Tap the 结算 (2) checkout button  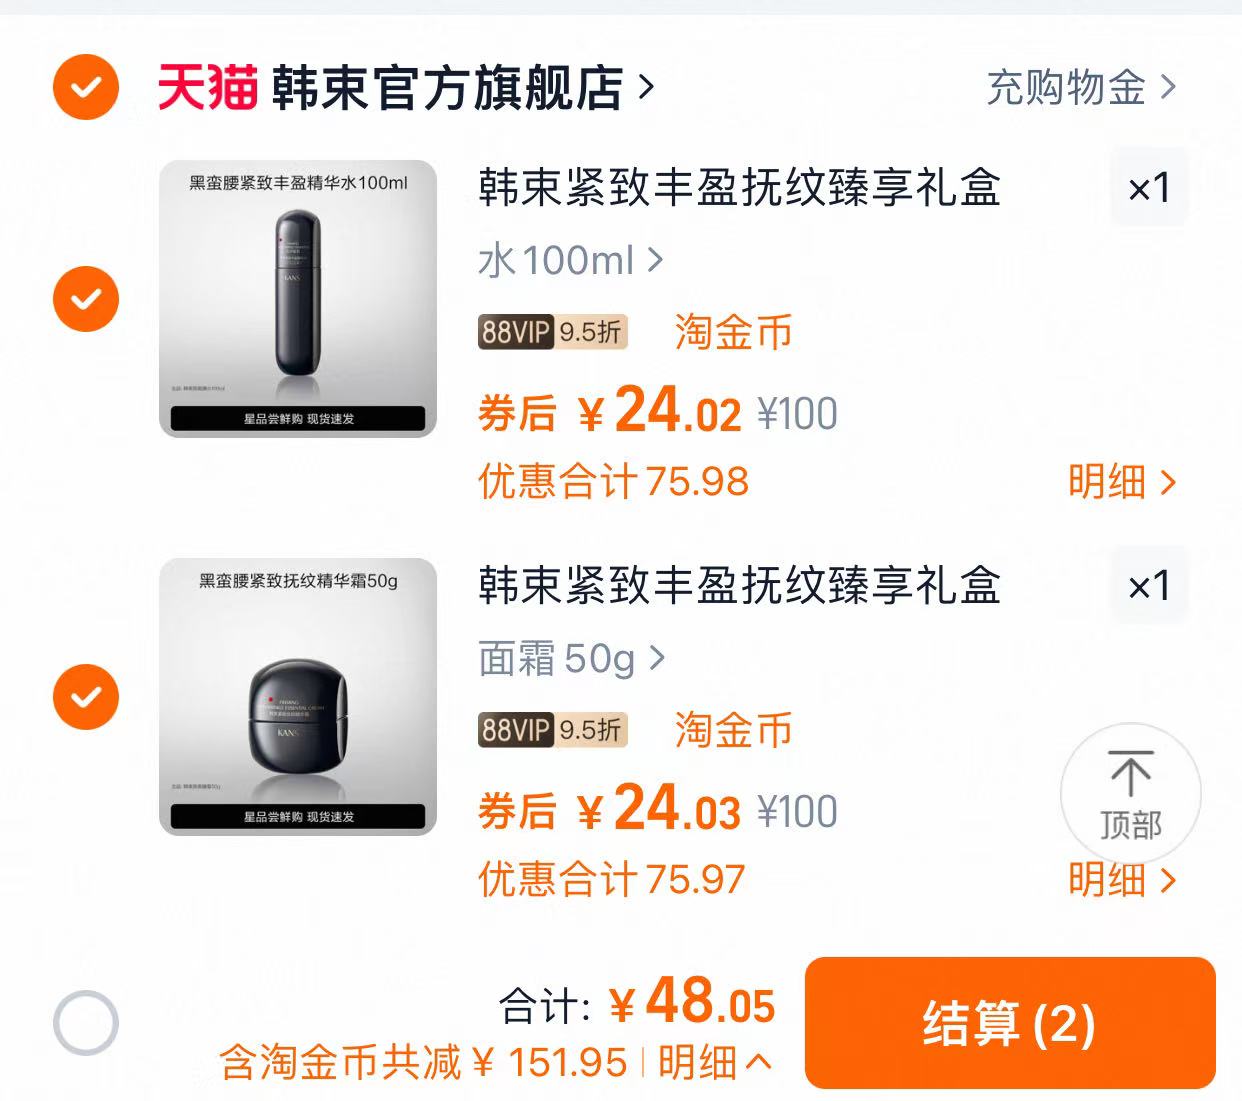click(1010, 1025)
